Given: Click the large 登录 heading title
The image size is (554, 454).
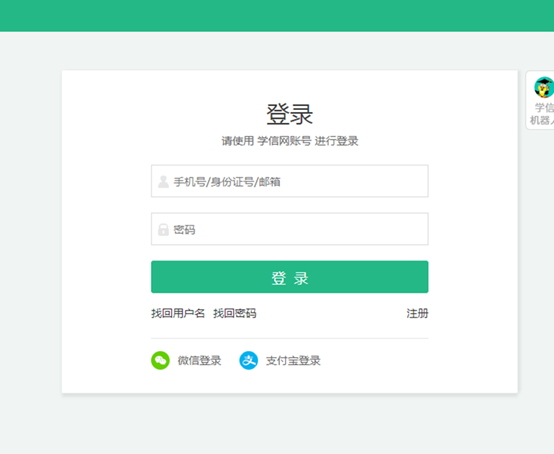Looking at the screenshot, I should click(290, 114).
